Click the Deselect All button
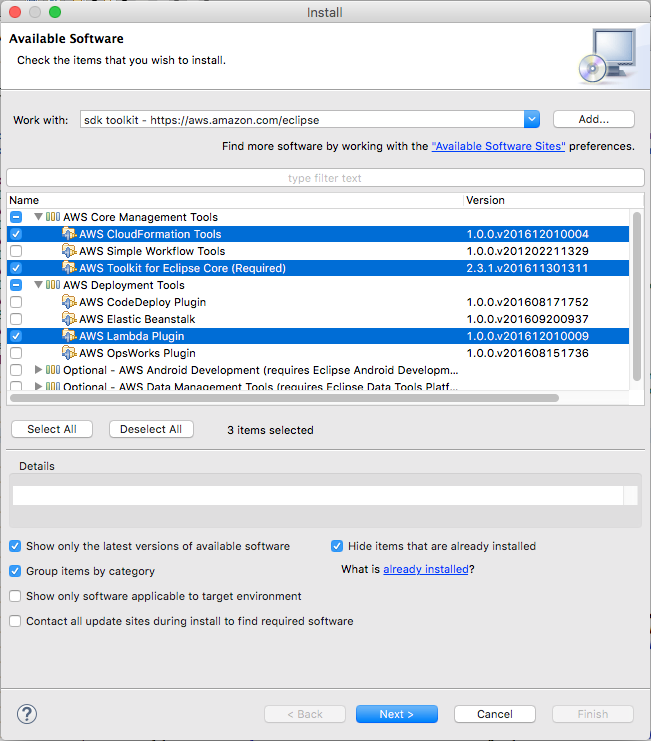This screenshot has height=741, width=651. coord(151,429)
